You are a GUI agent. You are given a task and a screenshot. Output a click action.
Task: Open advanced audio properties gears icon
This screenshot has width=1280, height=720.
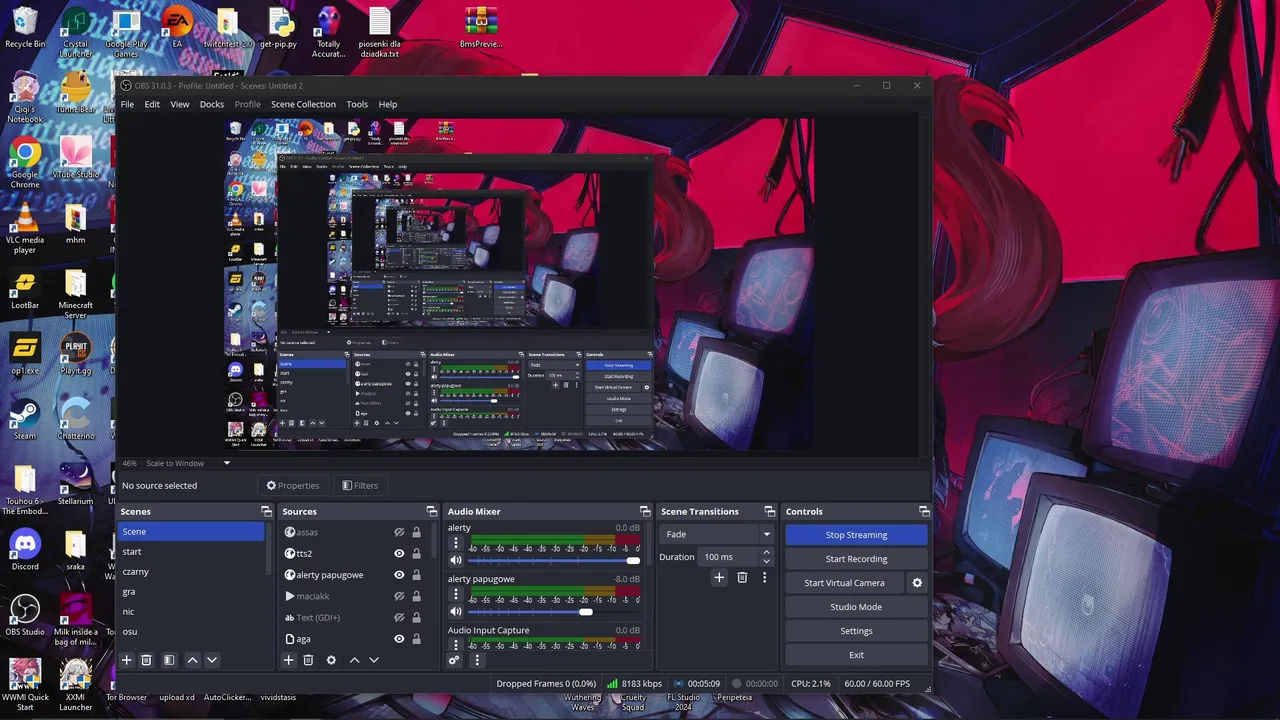click(454, 660)
